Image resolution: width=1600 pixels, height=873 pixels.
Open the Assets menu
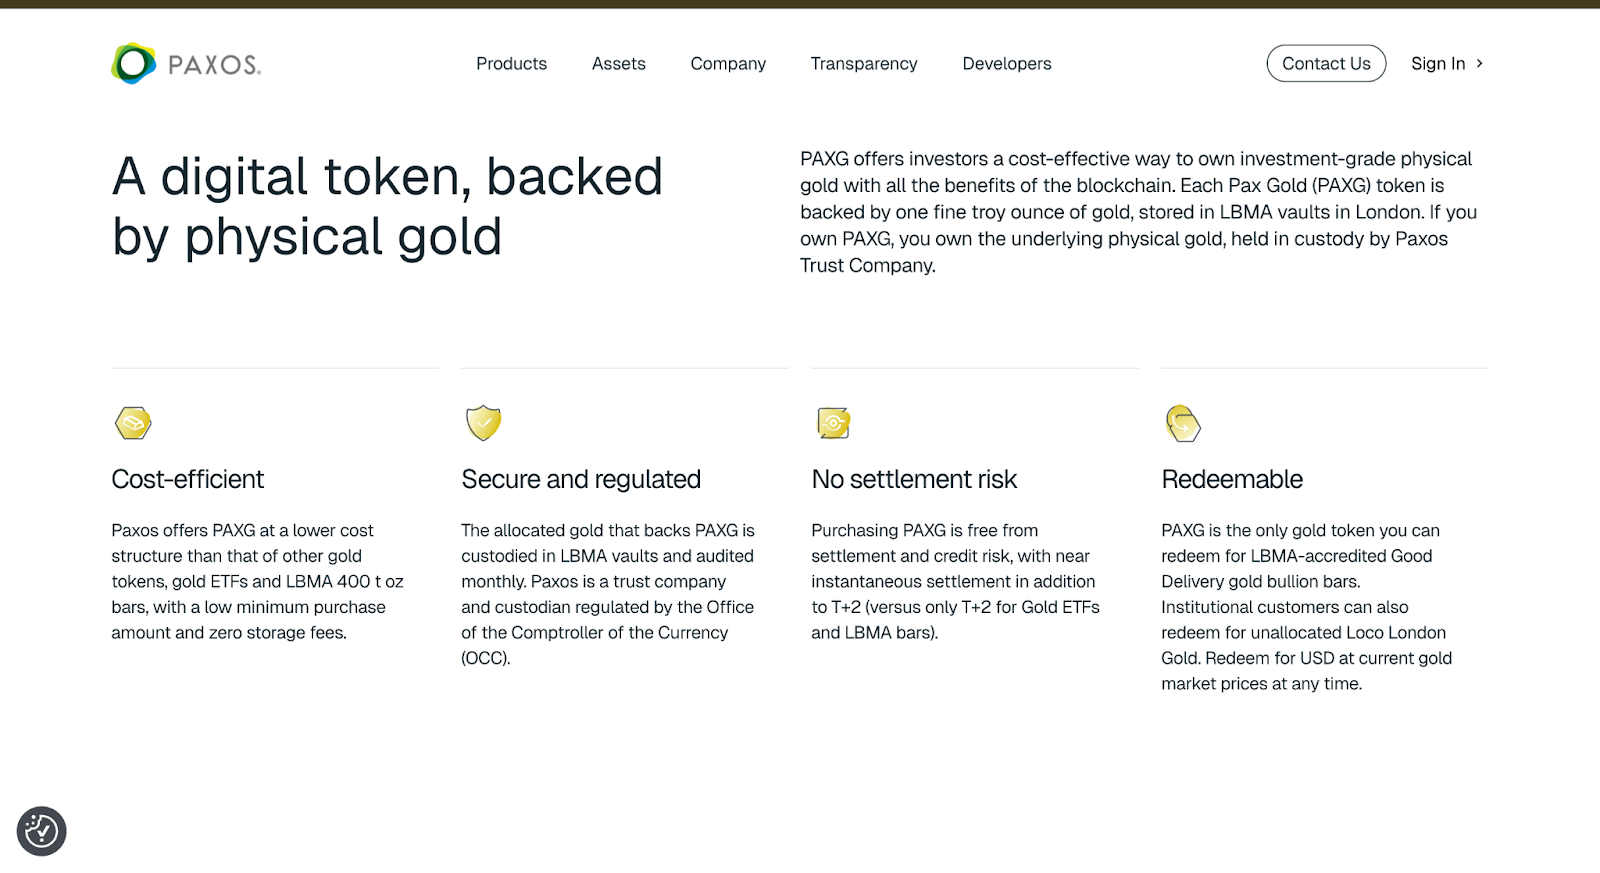pyautogui.click(x=618, y=64)
